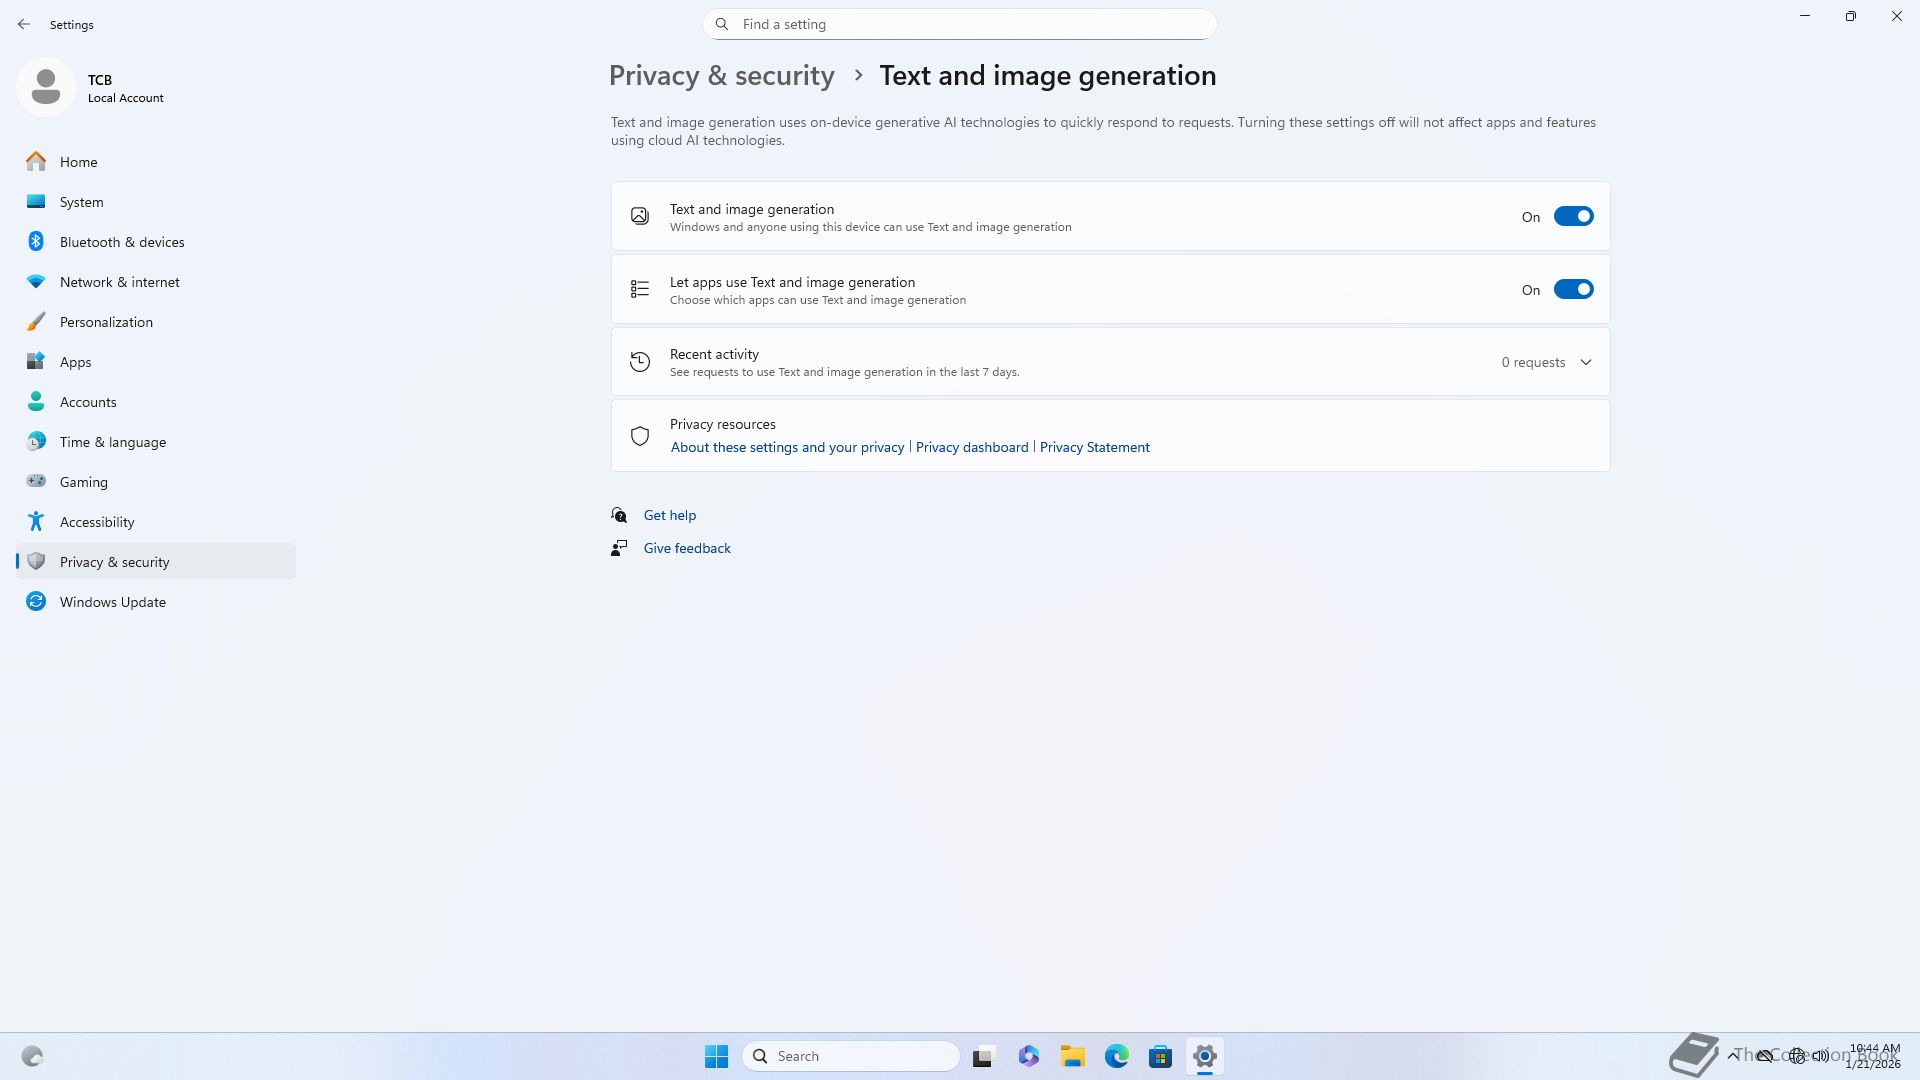Disable Let apps use Text and image generation
This screenshot has width=1920, height=1080.
click(1572, 290)
